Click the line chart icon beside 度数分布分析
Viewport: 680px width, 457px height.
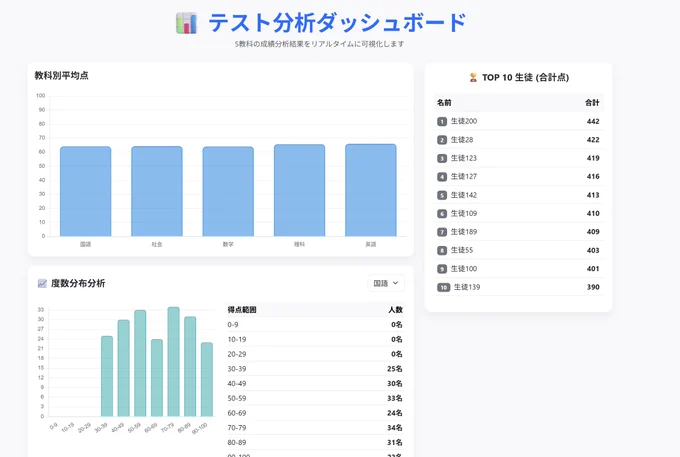42,284
